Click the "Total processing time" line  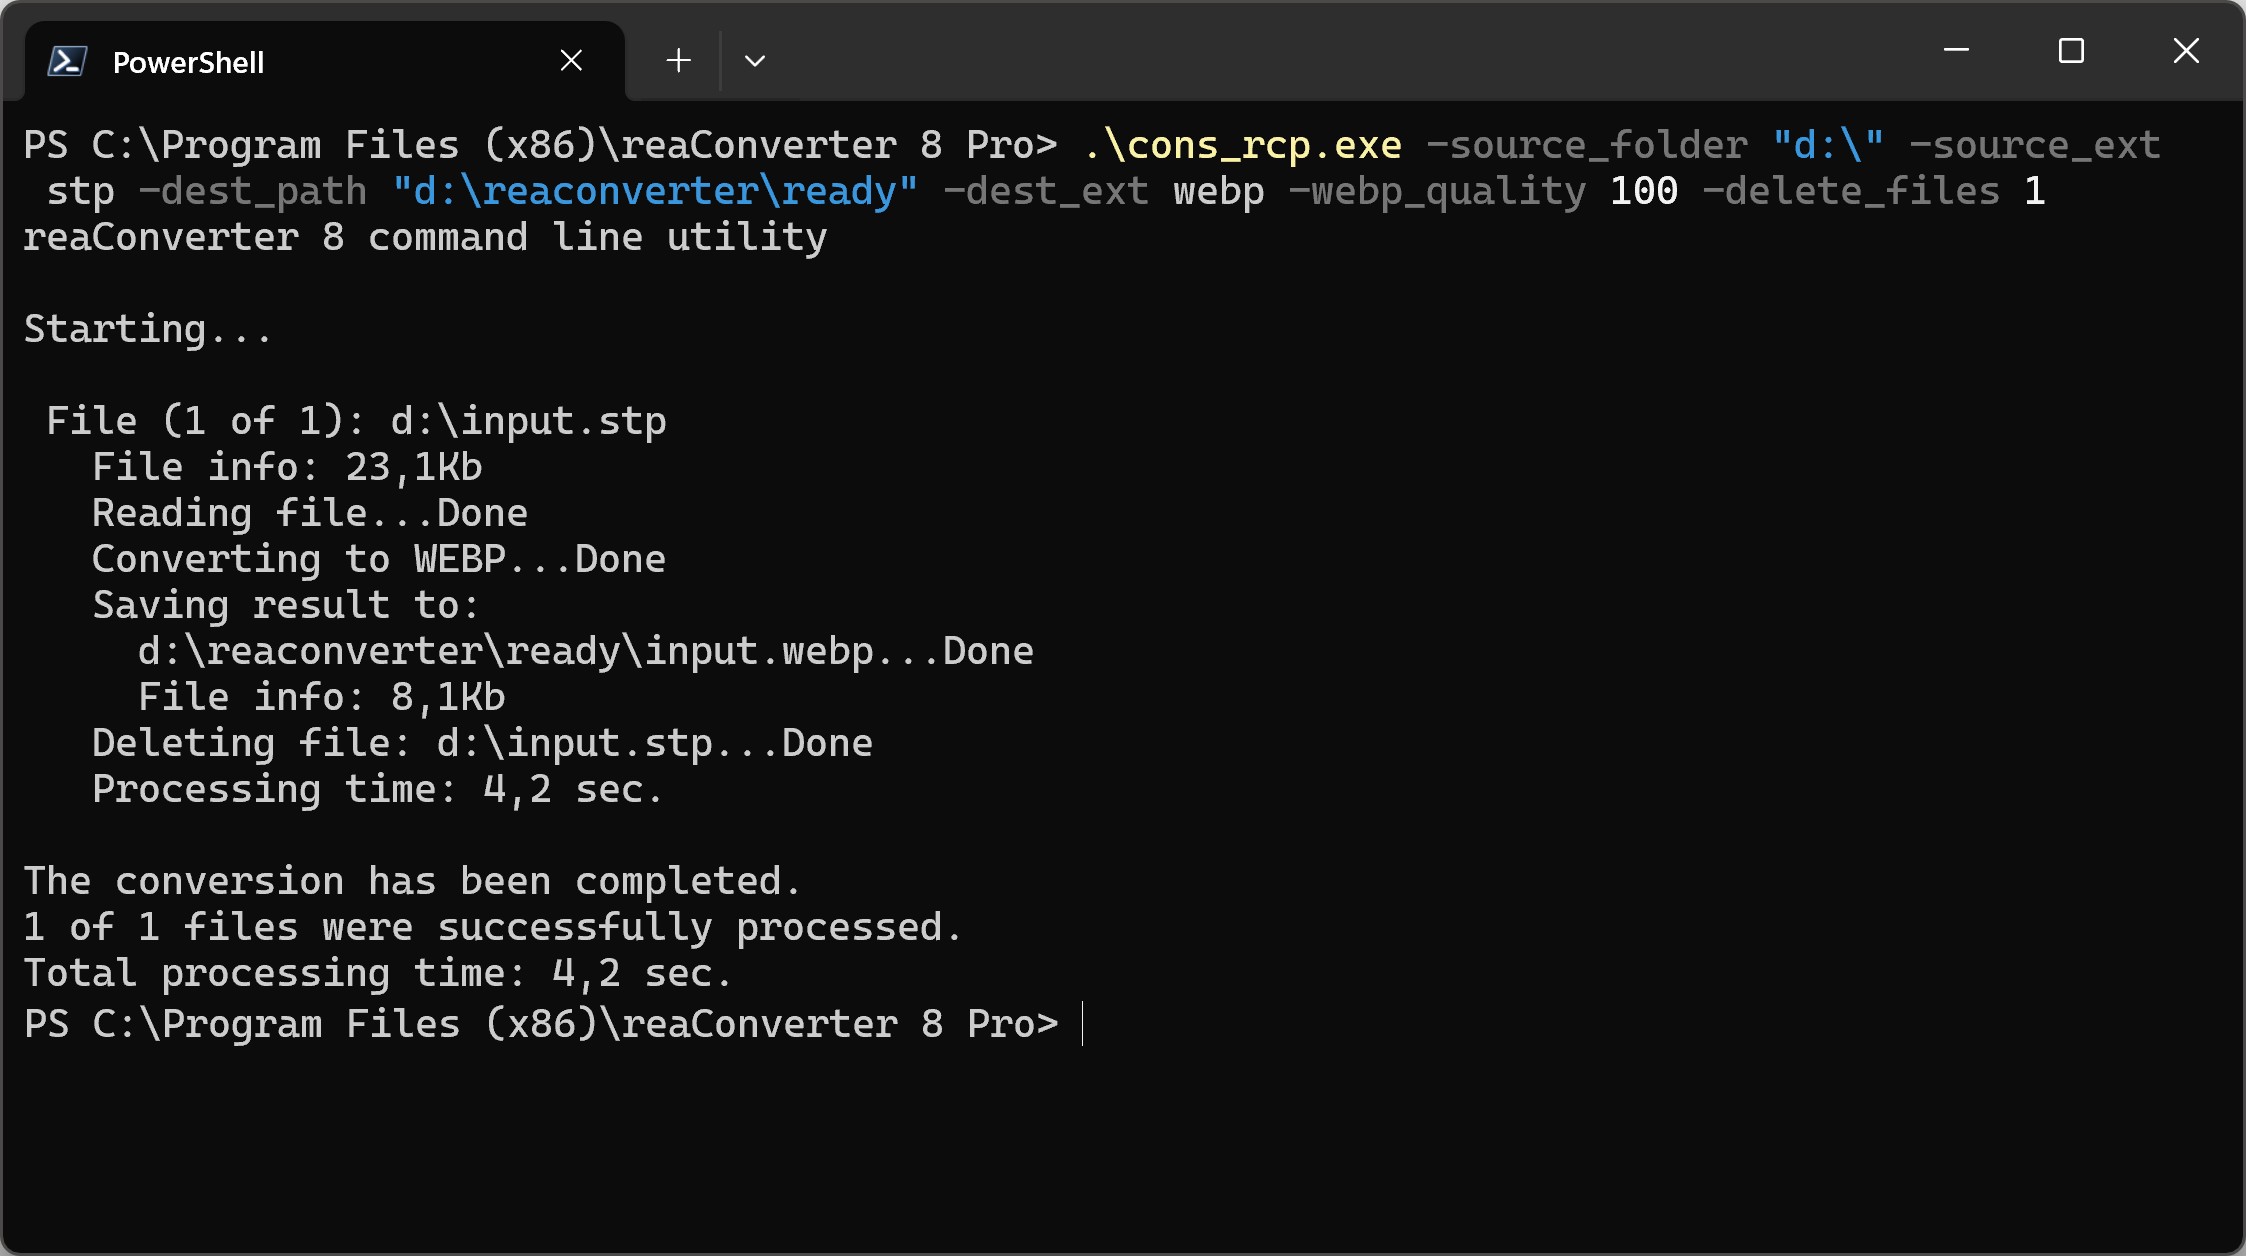click(377, 973)
